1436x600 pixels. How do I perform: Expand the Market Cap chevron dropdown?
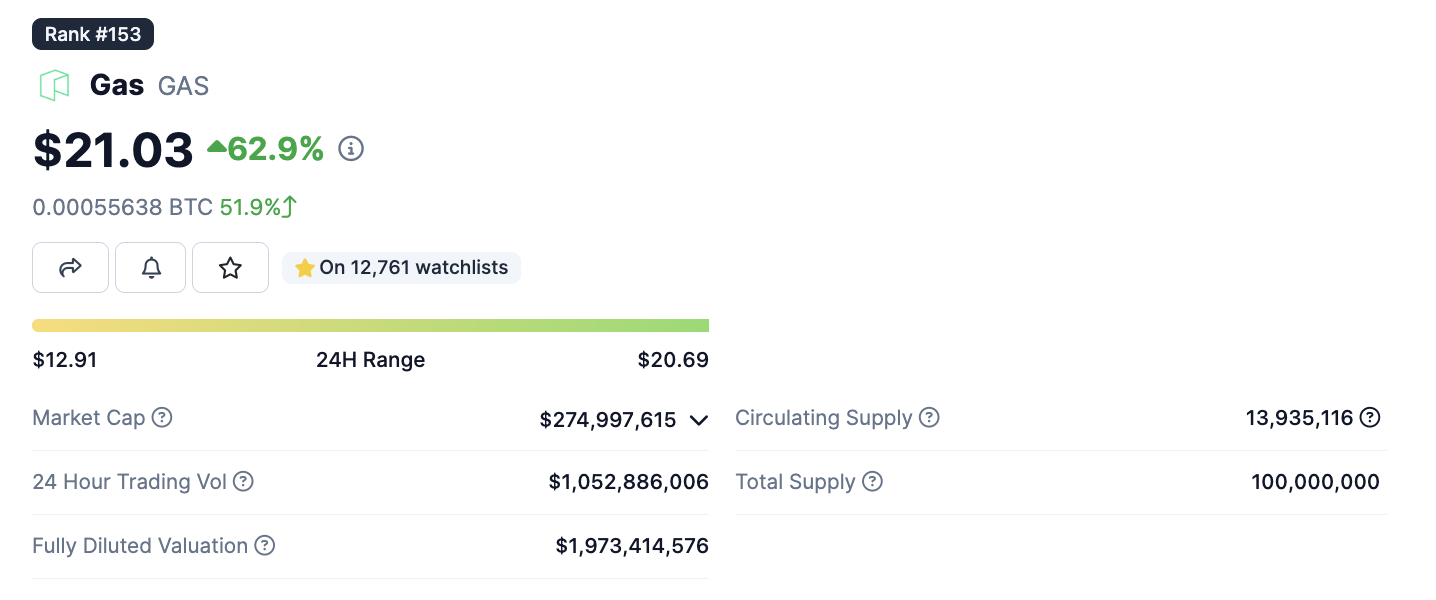tap(698, 420)
